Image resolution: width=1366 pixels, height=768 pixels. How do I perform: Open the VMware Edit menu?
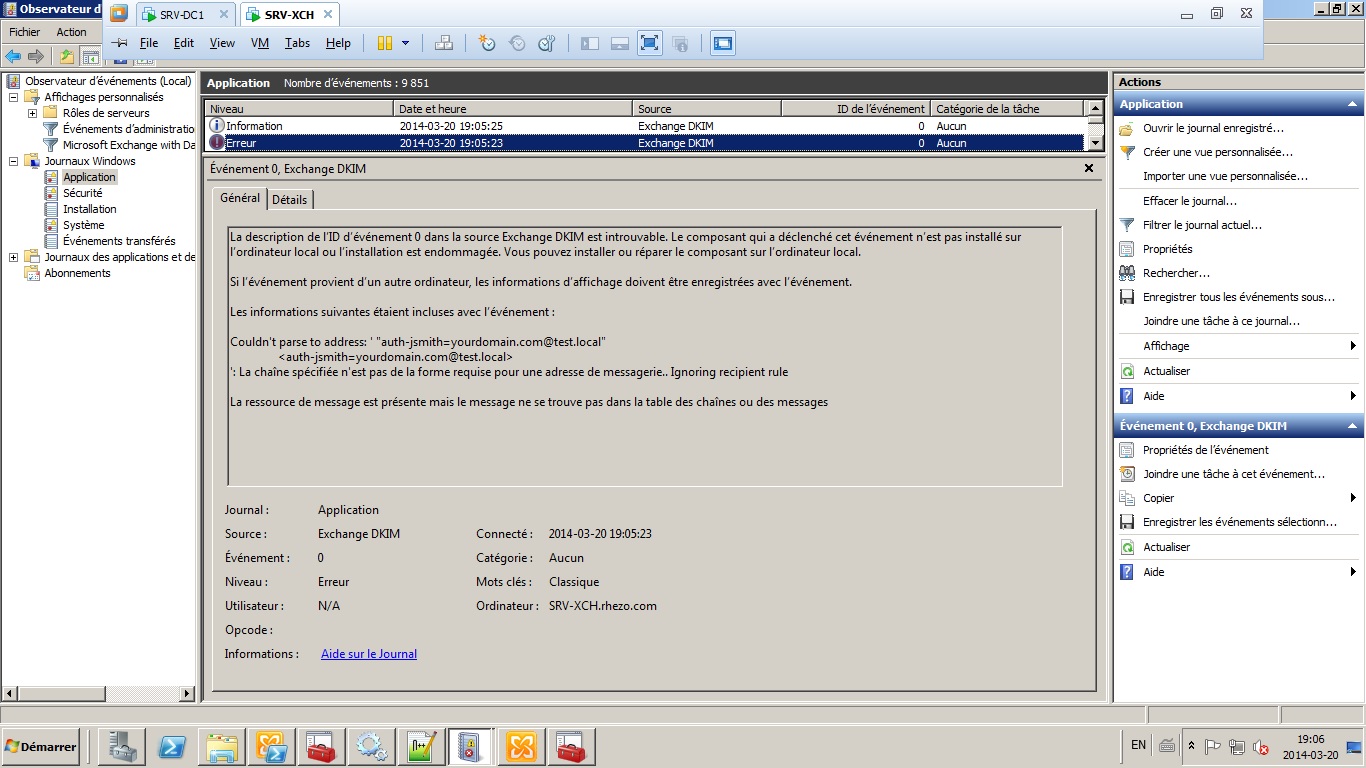[184, 43]
